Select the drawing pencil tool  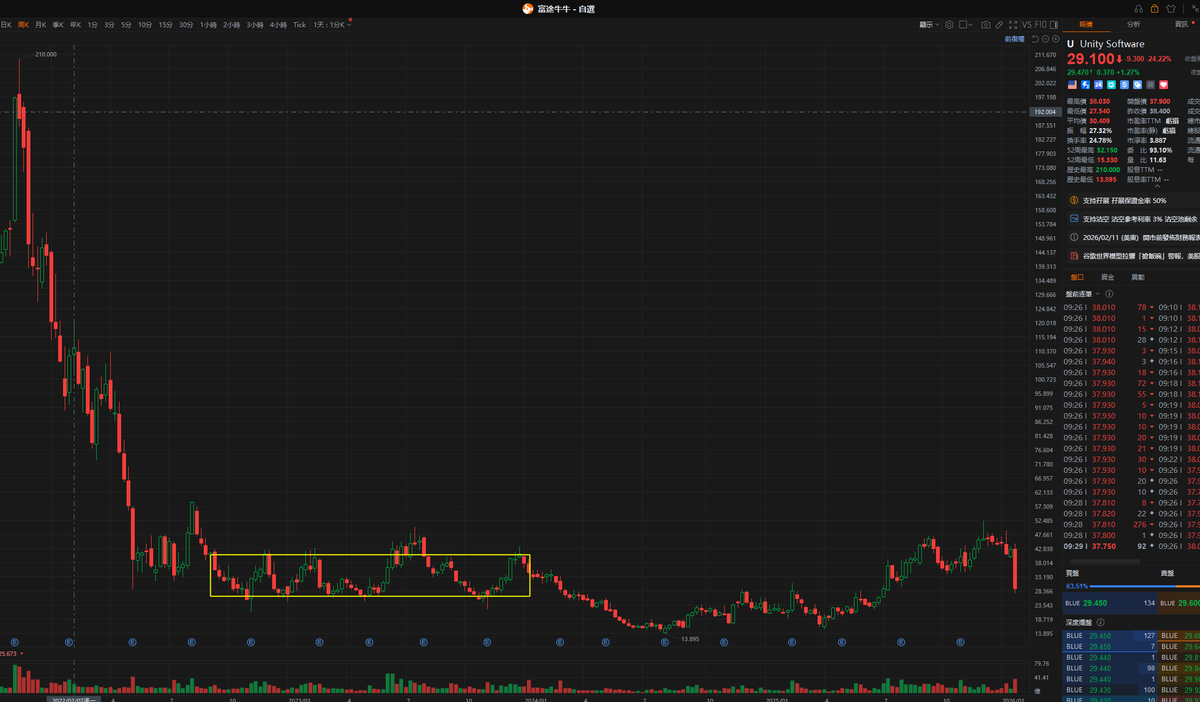tap(999, 24)
